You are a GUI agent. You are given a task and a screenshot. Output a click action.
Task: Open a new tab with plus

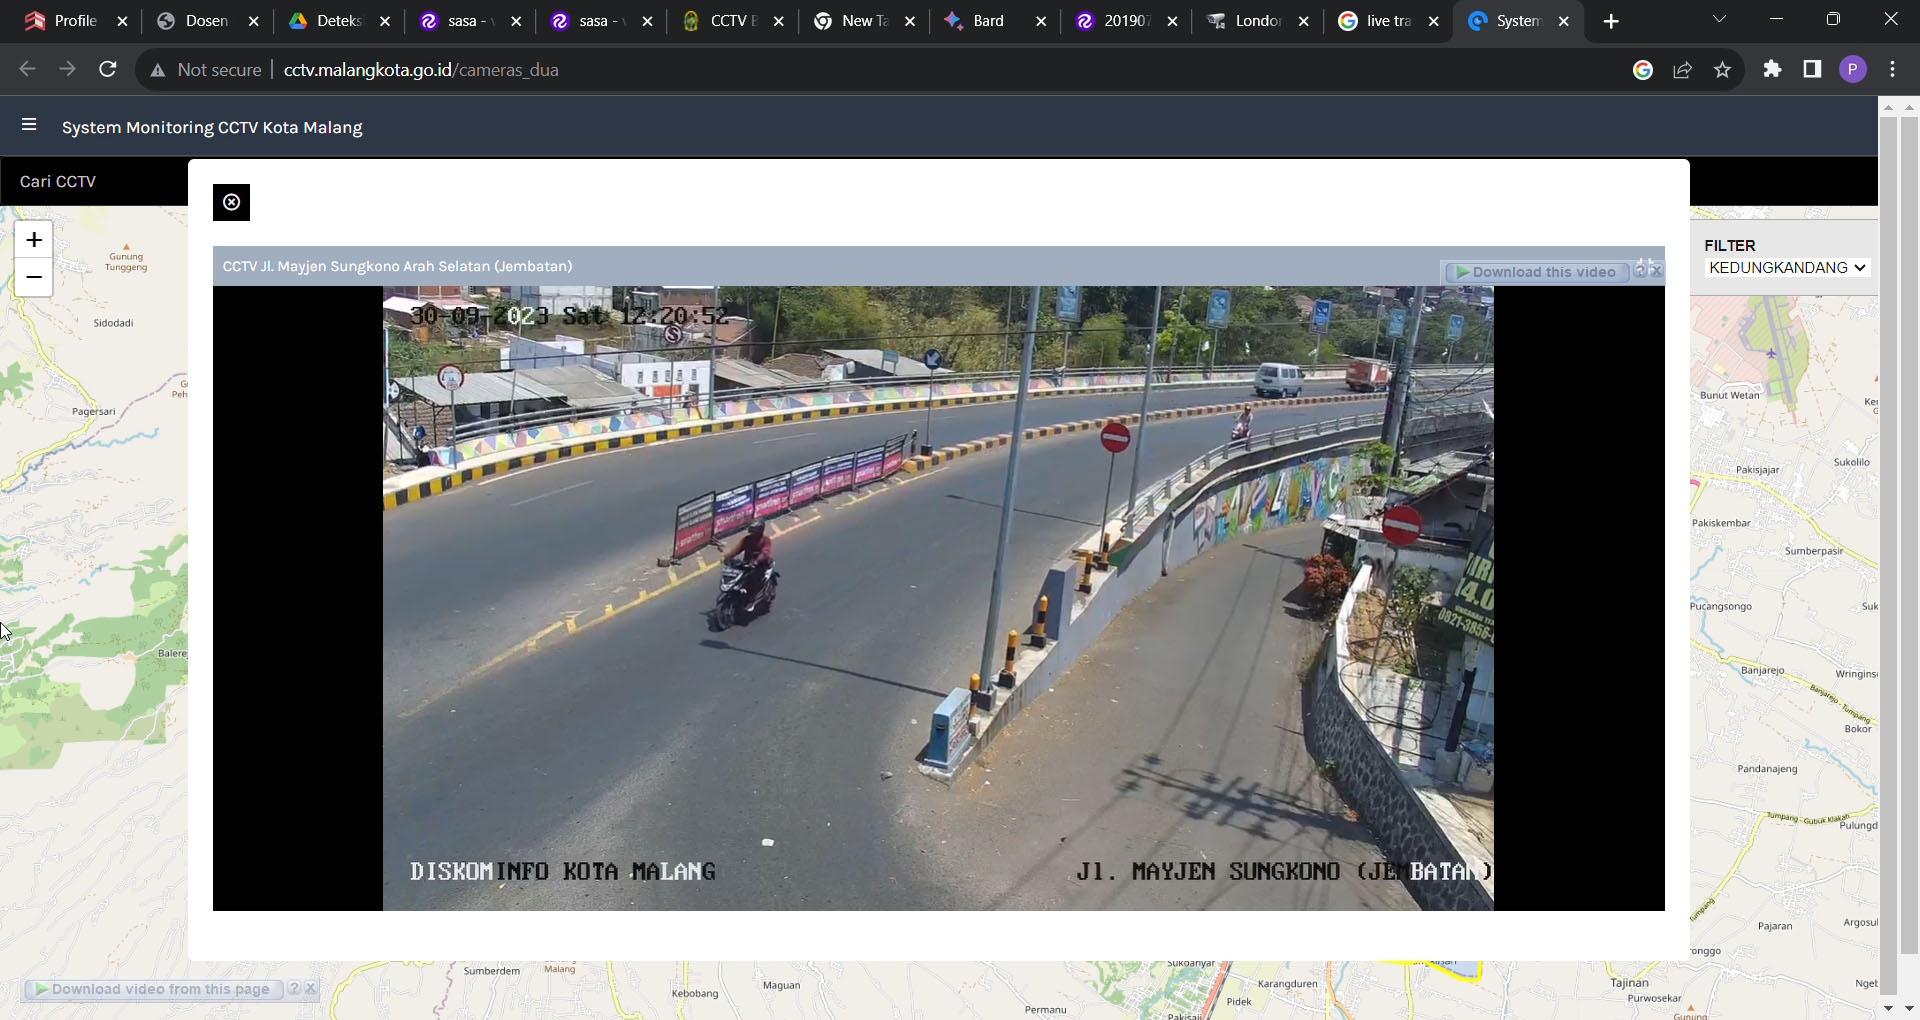[1611, 21]
